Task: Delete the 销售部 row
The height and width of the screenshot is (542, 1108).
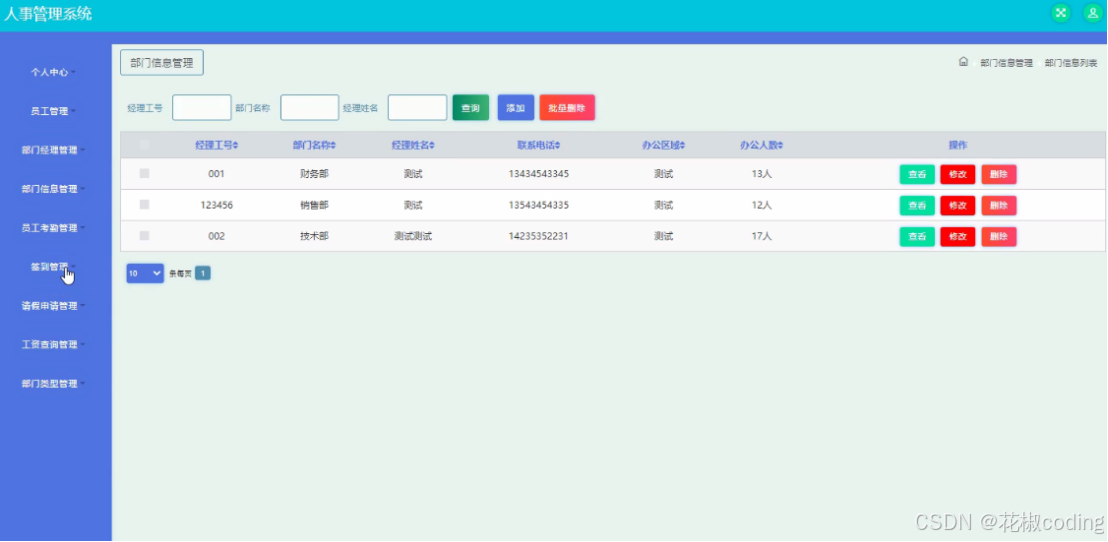Action: (x=998, y=206)
